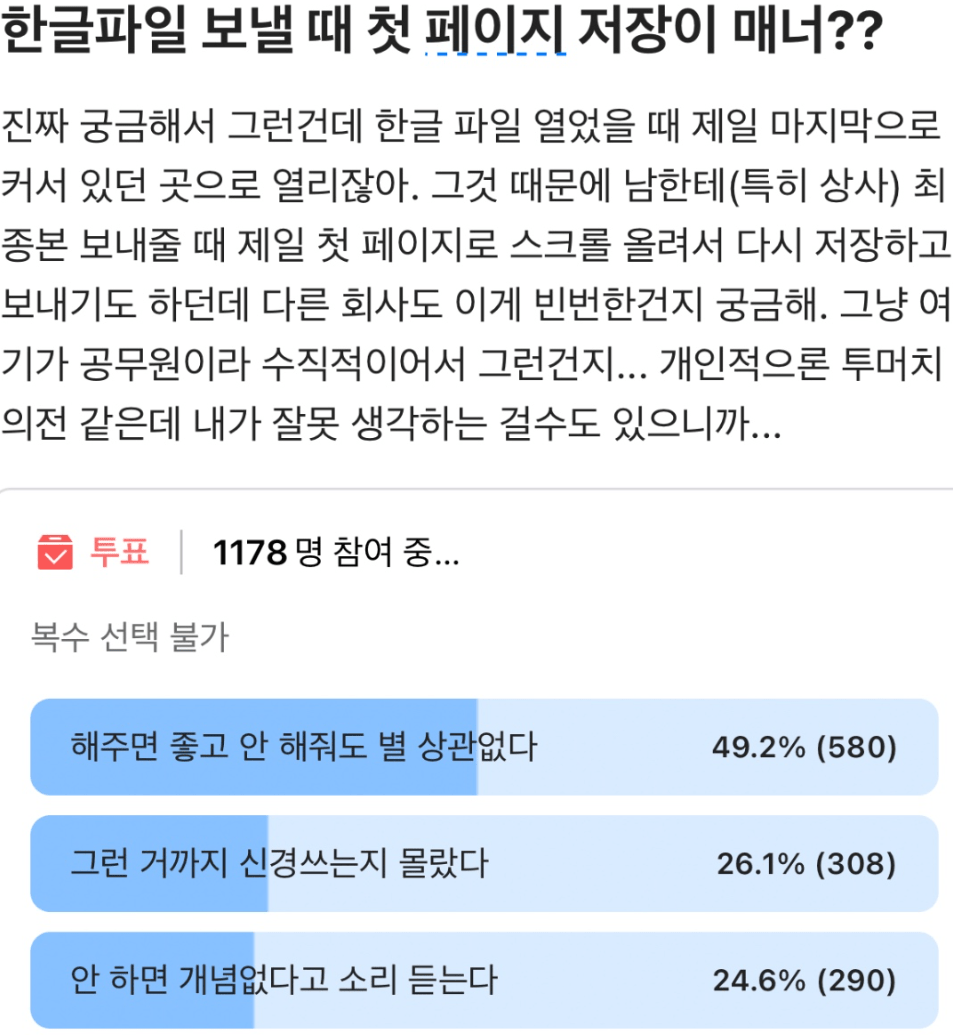953x1035 pixels.
Task: Pick the 안 하면 개념없다고 소리 듣는다 option
Action: [x=484, y=980]
